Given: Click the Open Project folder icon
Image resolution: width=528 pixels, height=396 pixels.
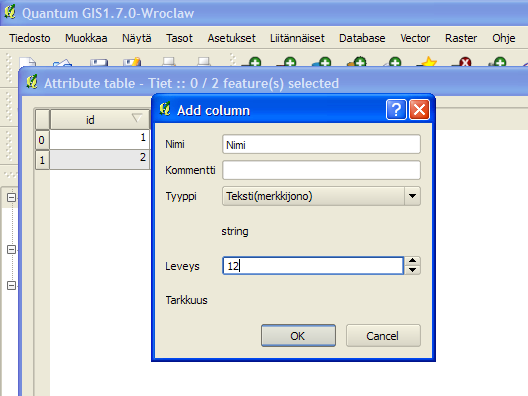Looking at the screenshot, I should [63, 62].
